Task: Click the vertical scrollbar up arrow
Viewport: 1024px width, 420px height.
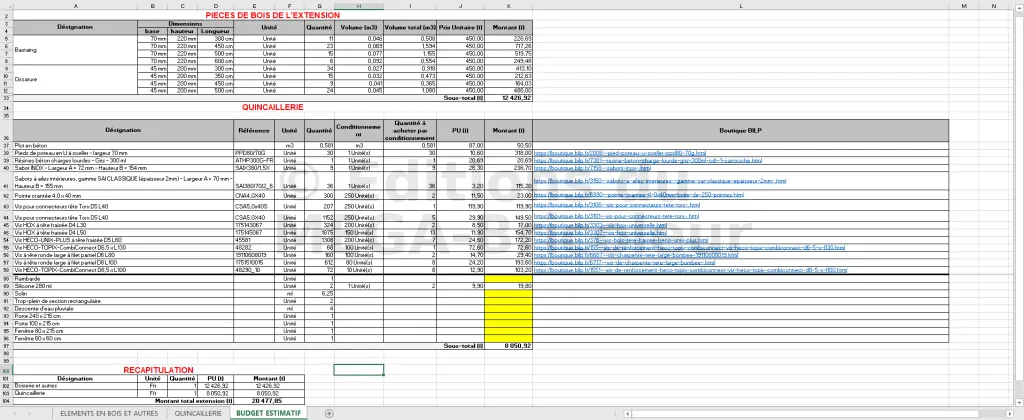Action: tap(1020, 6)
